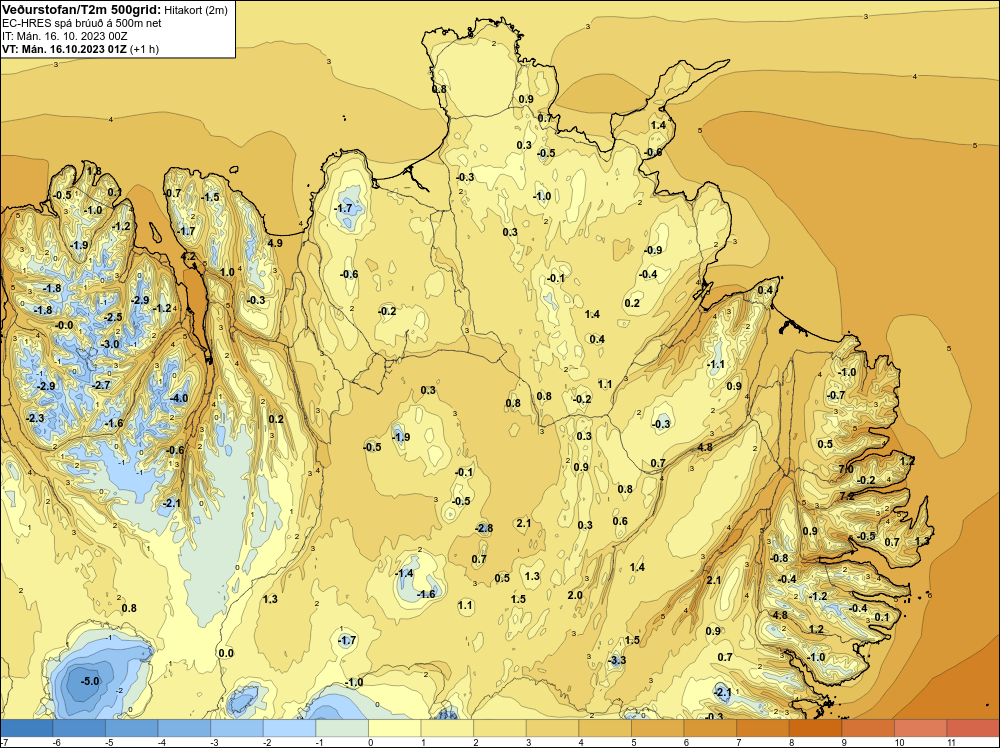
Task: Click the 2.0 temperature value
Action: (x=575, y=595)
